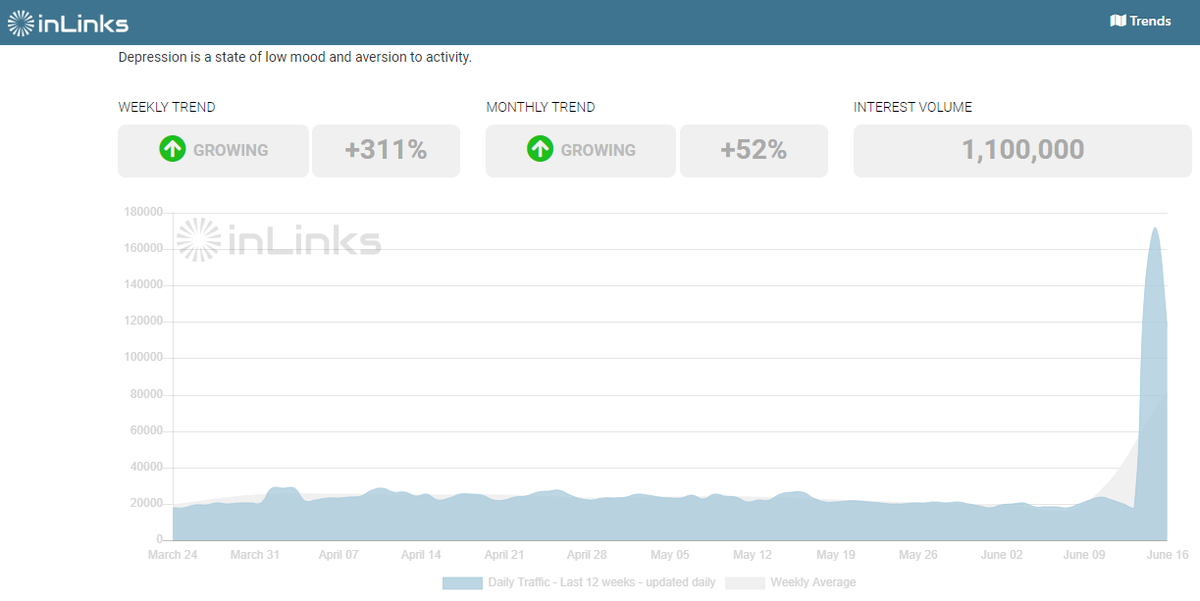Open the Trends menu in the top bar
The width and height of the screenshot is (1200, 601).
(x=1142, y=21)
